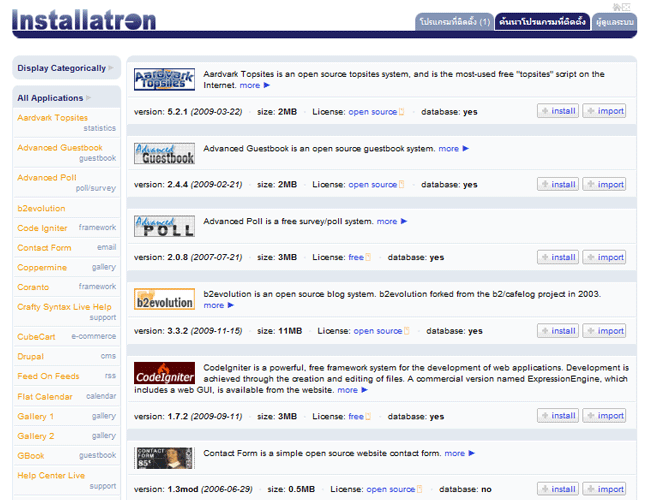Open the open source license link for Advanced Guestbook
Viewport: 650px width, 500px height.
[373, 184]
